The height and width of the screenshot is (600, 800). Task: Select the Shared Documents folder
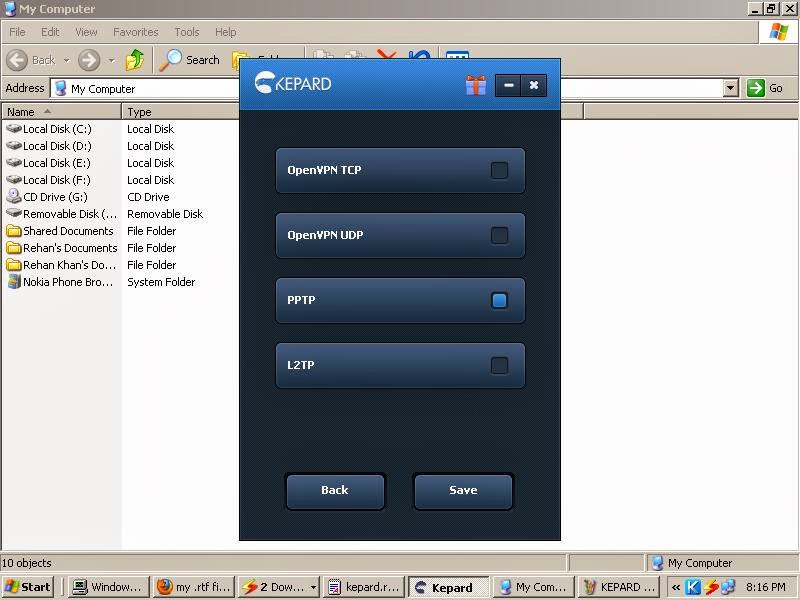tap(60, 231)
